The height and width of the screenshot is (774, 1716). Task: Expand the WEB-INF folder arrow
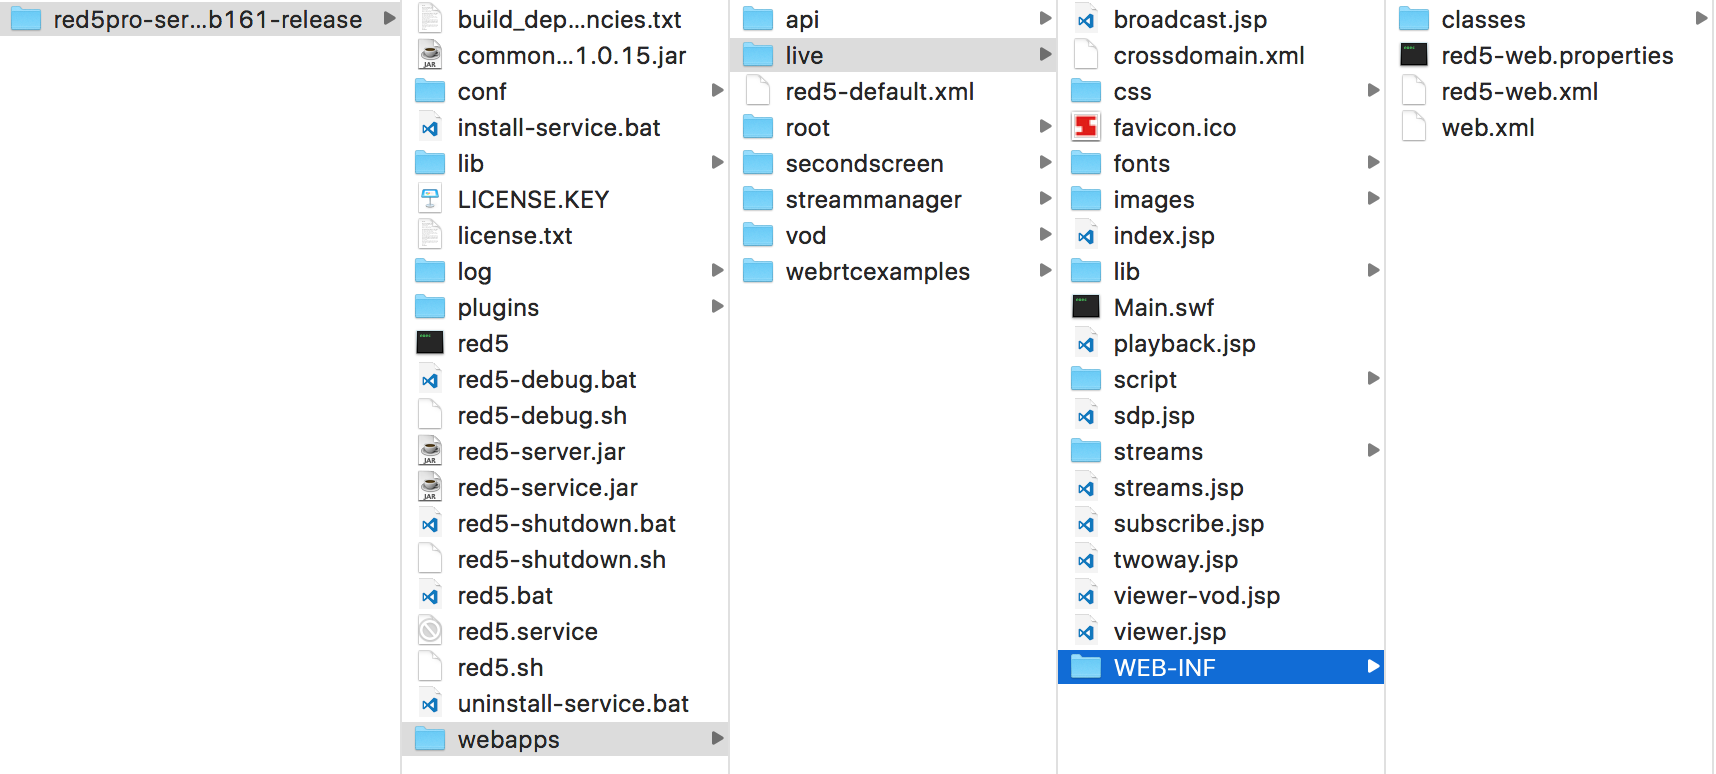[x=1373, y=666]
